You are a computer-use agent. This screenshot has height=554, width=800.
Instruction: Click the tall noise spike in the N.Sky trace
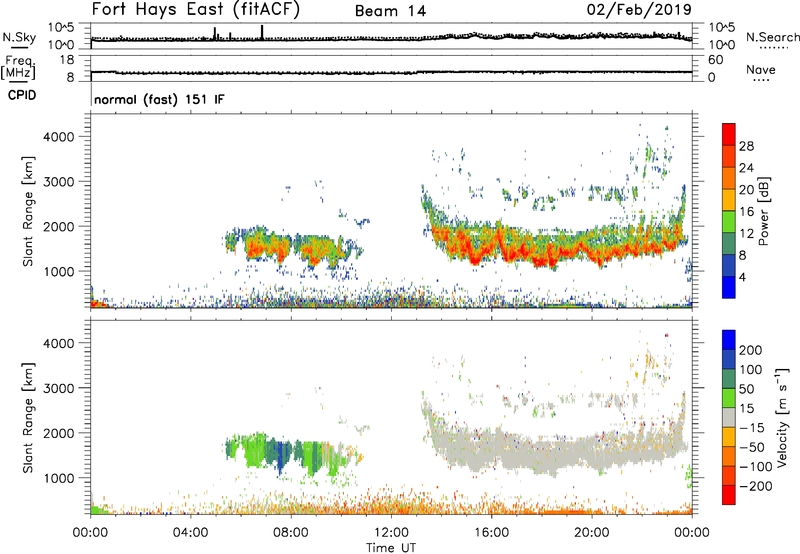[x=262, y=32]
